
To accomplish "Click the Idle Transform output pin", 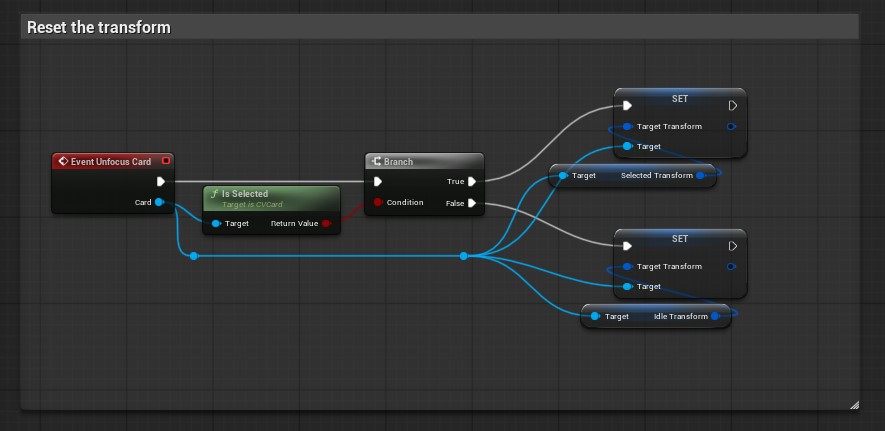I will point(715,316).
